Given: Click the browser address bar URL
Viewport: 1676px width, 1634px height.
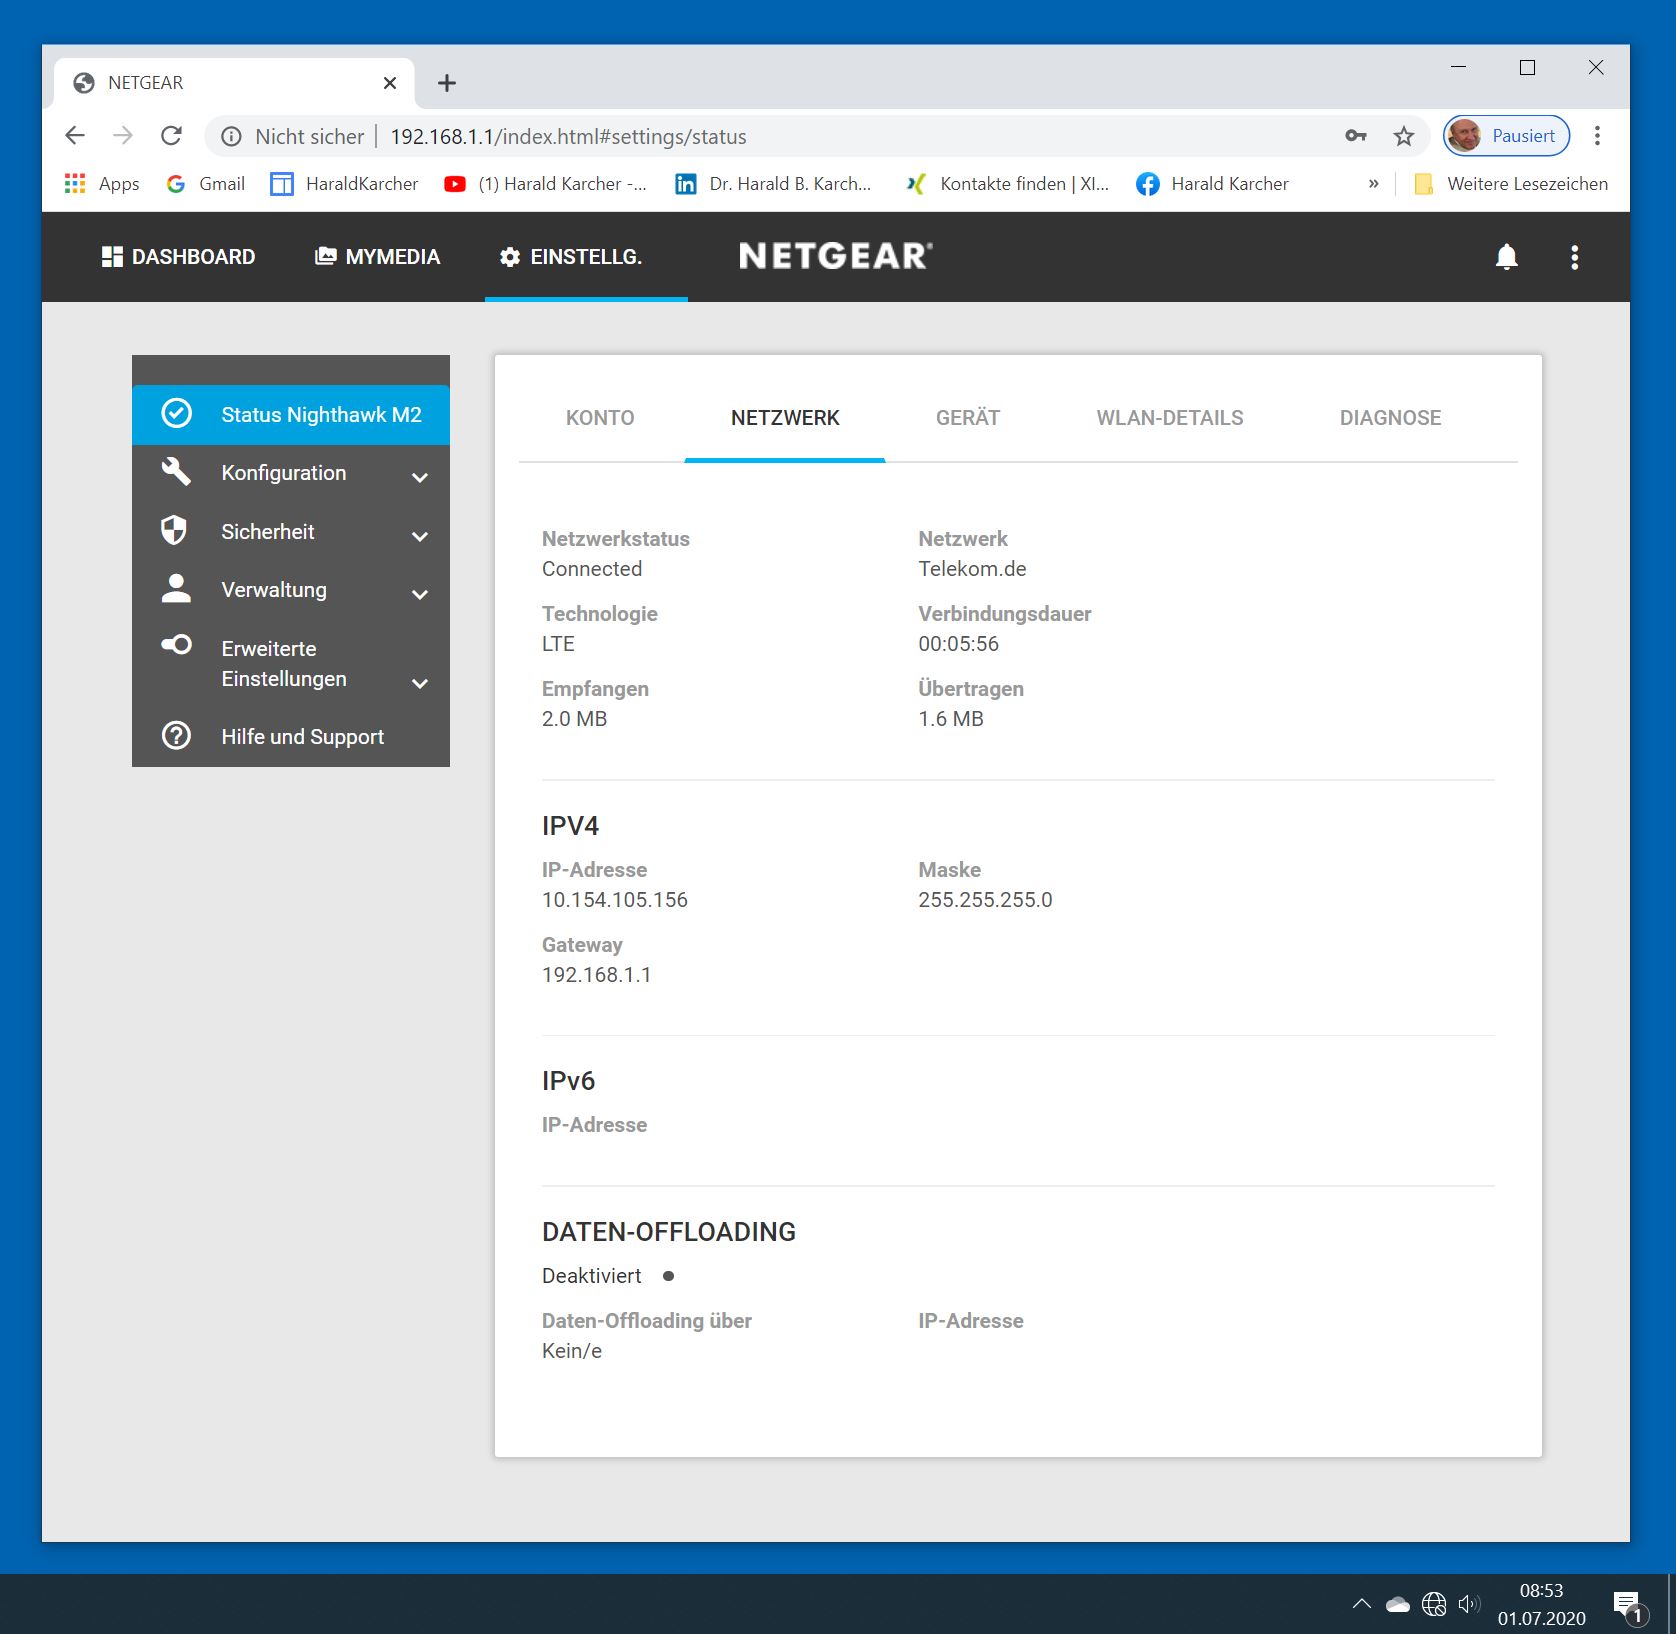Looking at the screenshot, I should [x=568, y=137].
